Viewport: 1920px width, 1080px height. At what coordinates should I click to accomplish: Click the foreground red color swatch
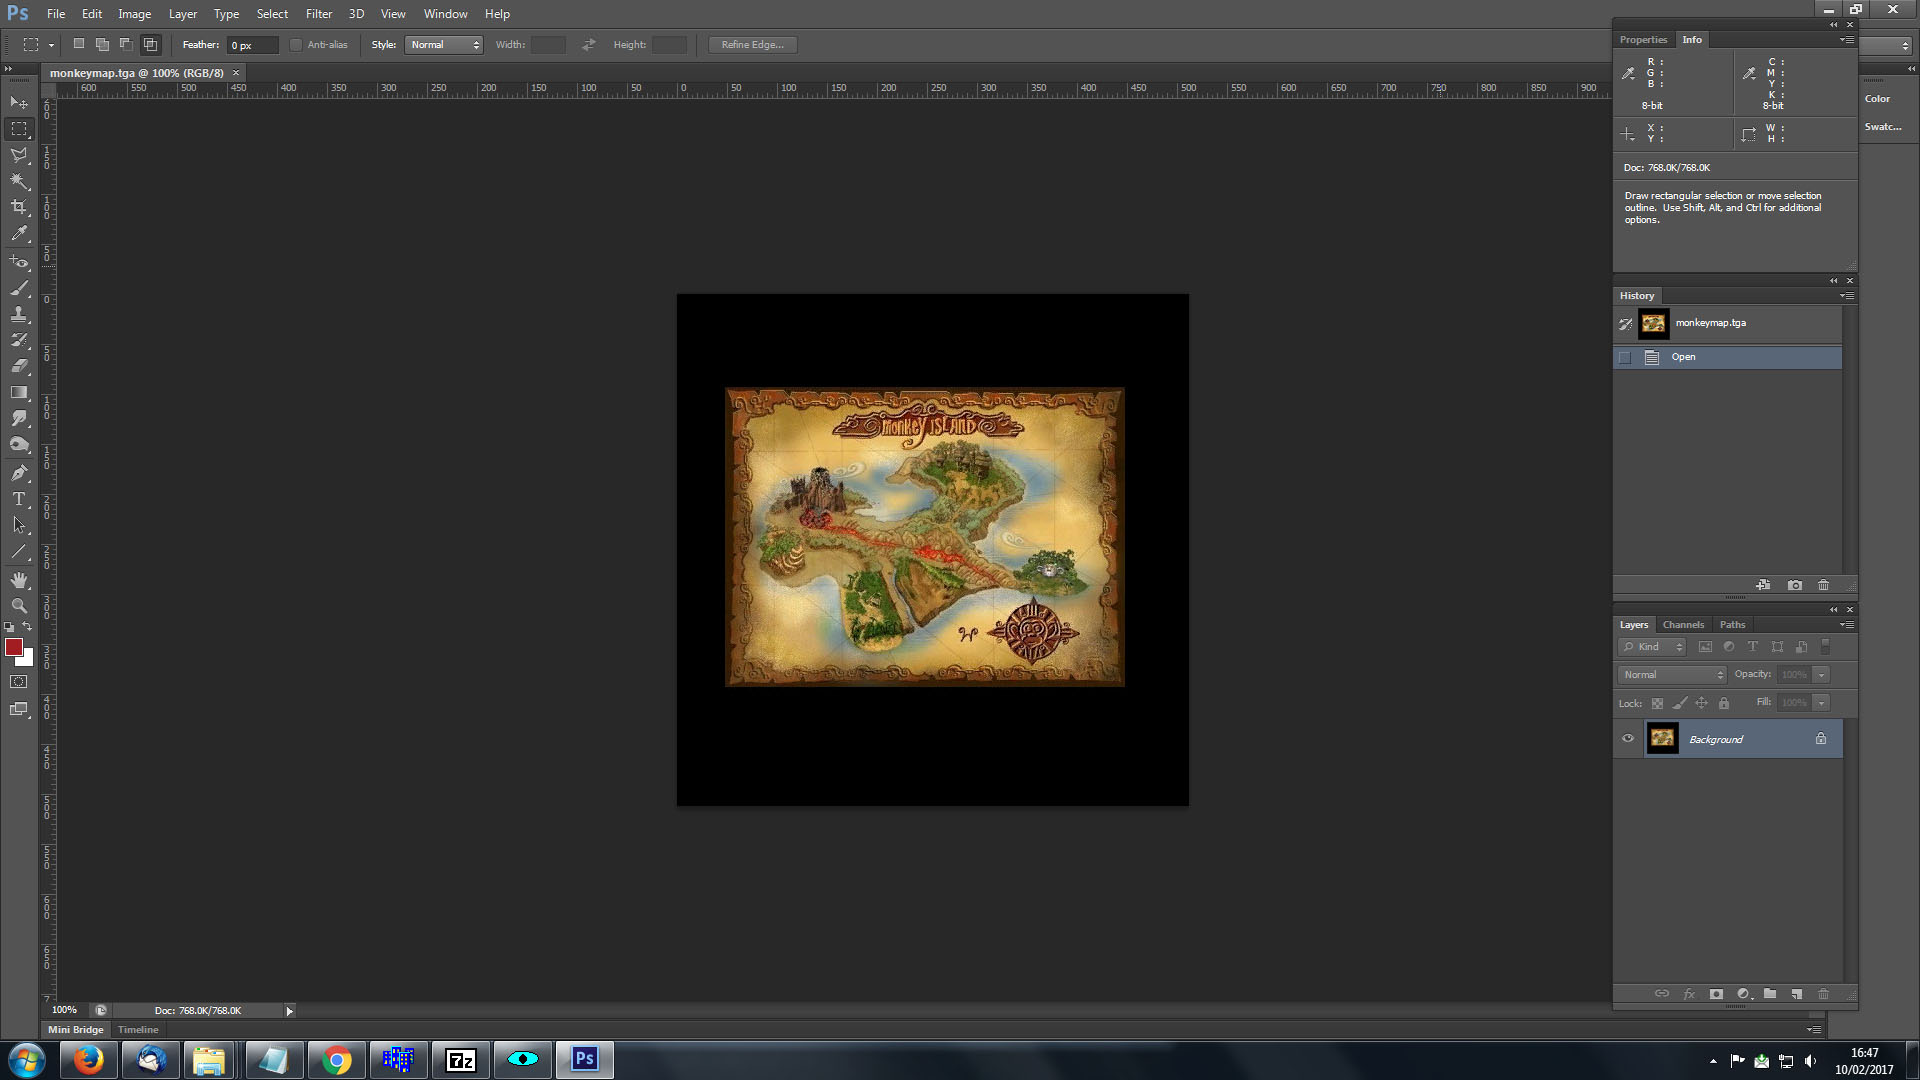tap(13, 647)
